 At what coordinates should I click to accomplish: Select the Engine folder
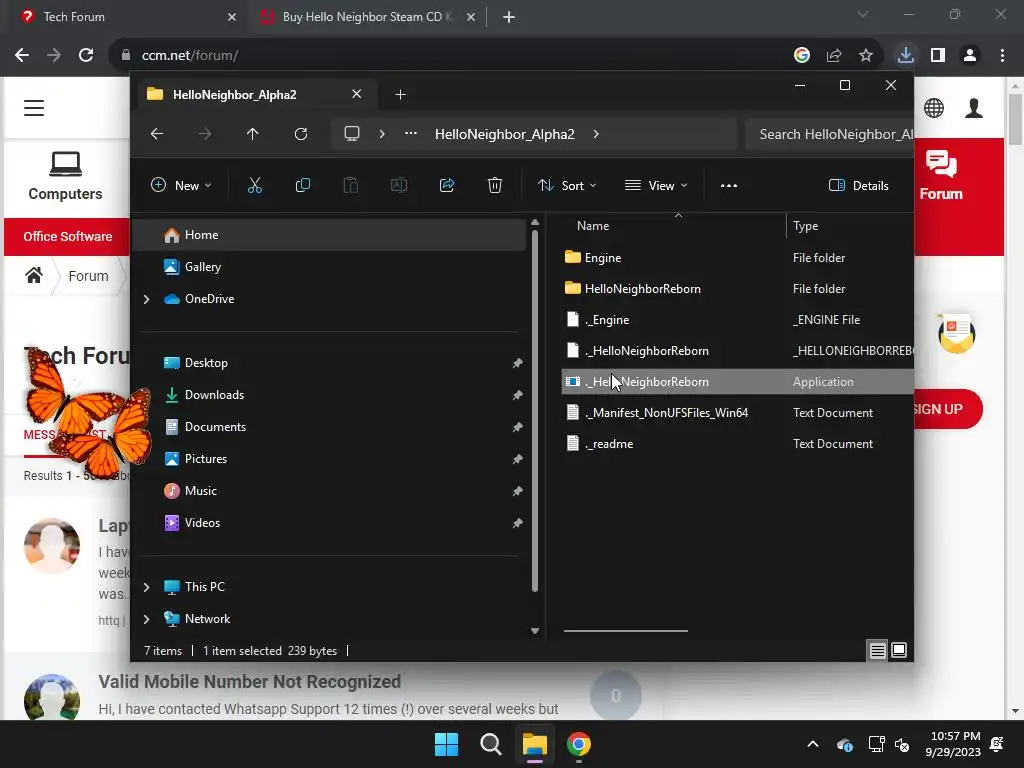click(x=737, y=258)
